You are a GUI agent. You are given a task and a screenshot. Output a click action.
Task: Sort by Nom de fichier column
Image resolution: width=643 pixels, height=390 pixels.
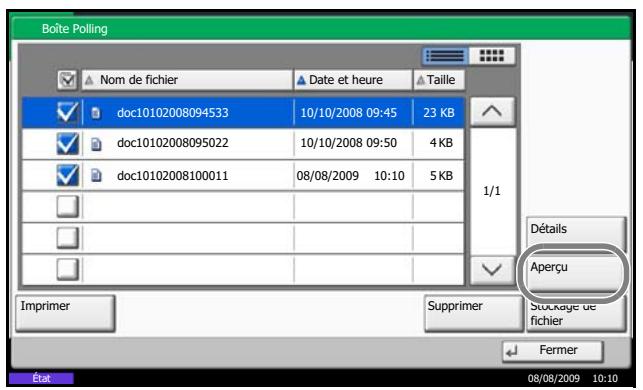tap(187, 80)
